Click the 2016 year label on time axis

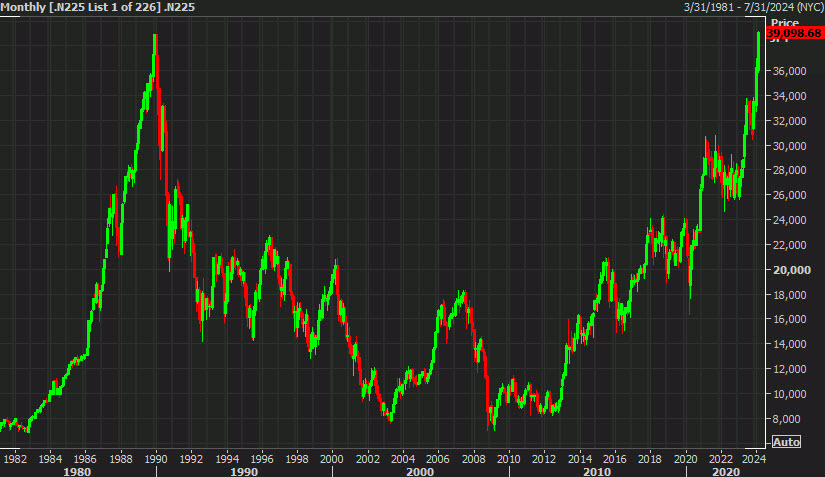[615, 459]
